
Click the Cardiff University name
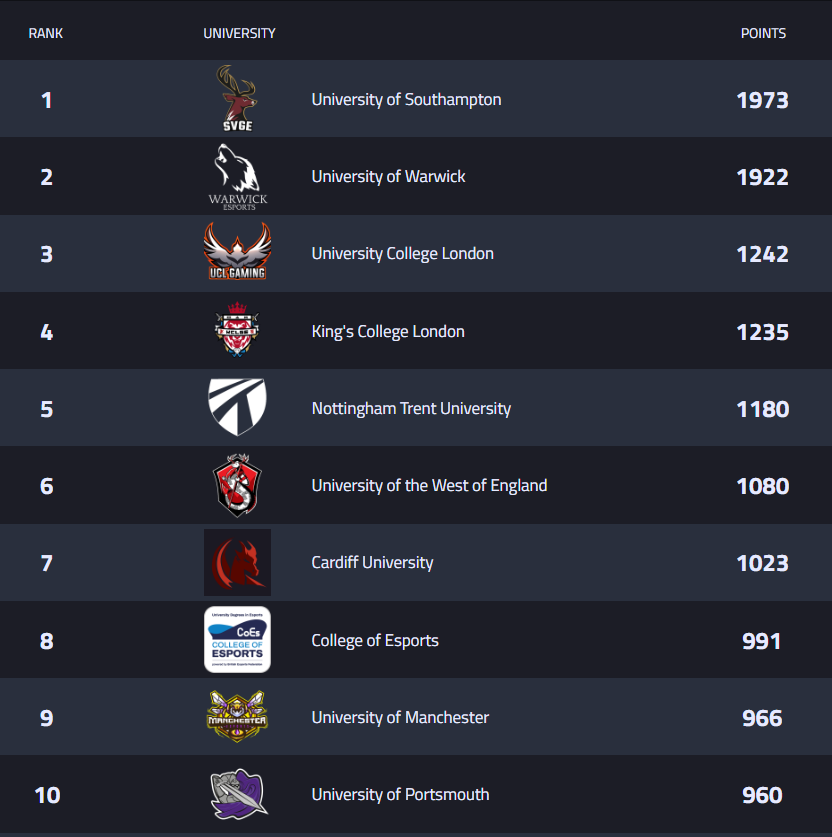[x=372, y=563]
